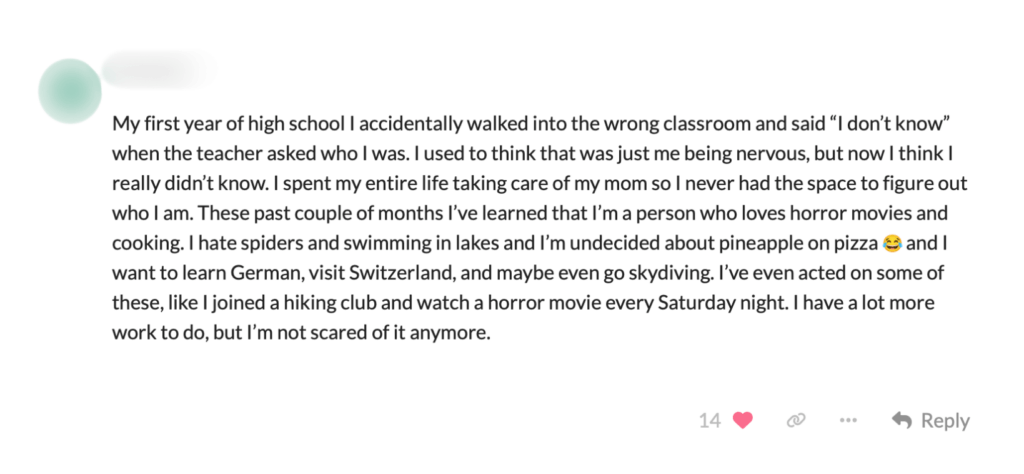Open the three-dot more options menu
The image size is (1024, 474).
(x=848, y=421)
